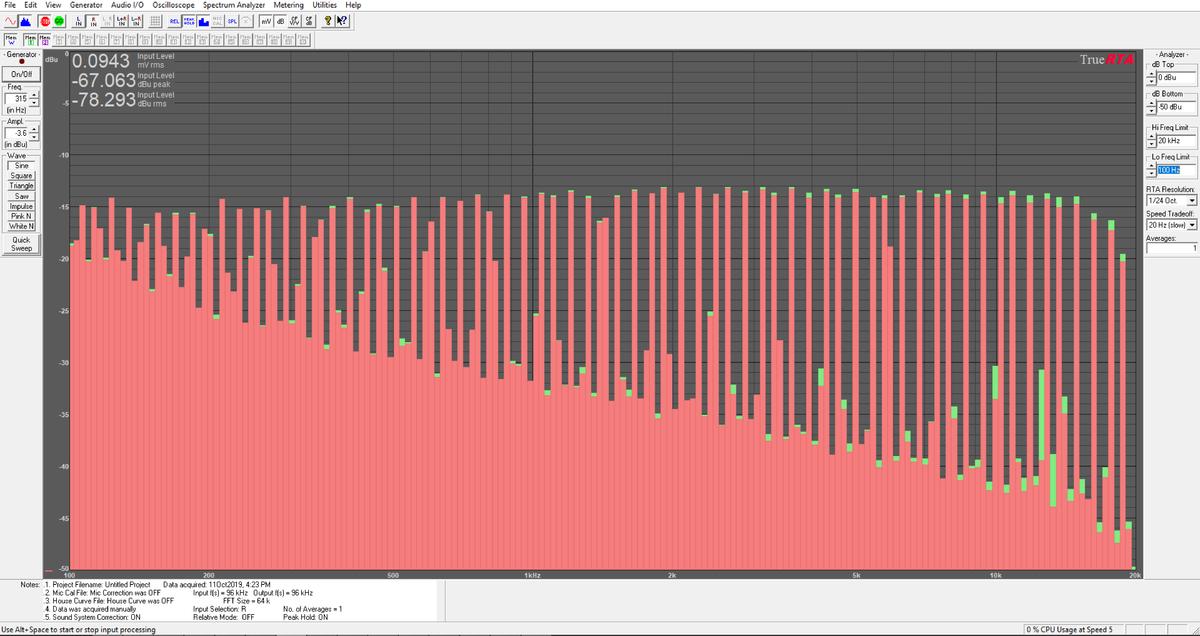The width and height of the screenshot is (1200, 636).
Task: Select the White N noise waveform
Action: click(x=21, y=226)
